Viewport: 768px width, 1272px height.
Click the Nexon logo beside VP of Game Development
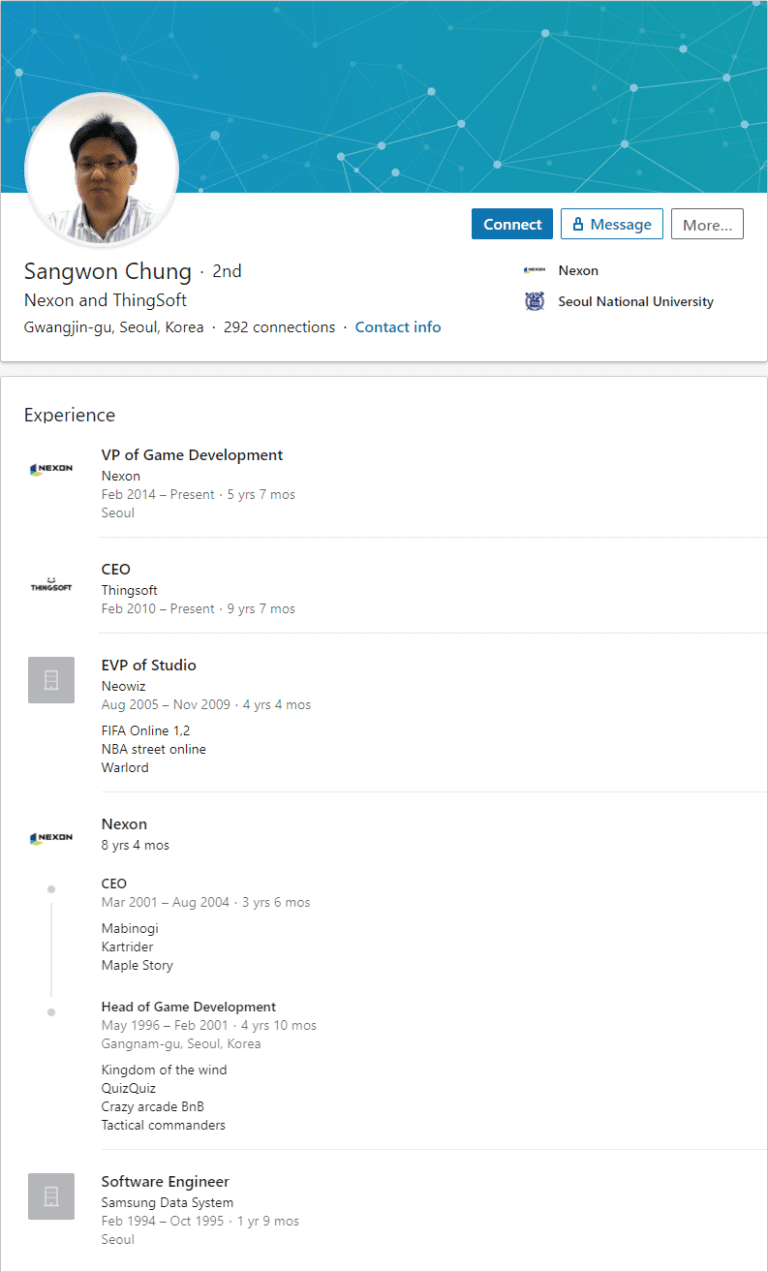[51, 468]
